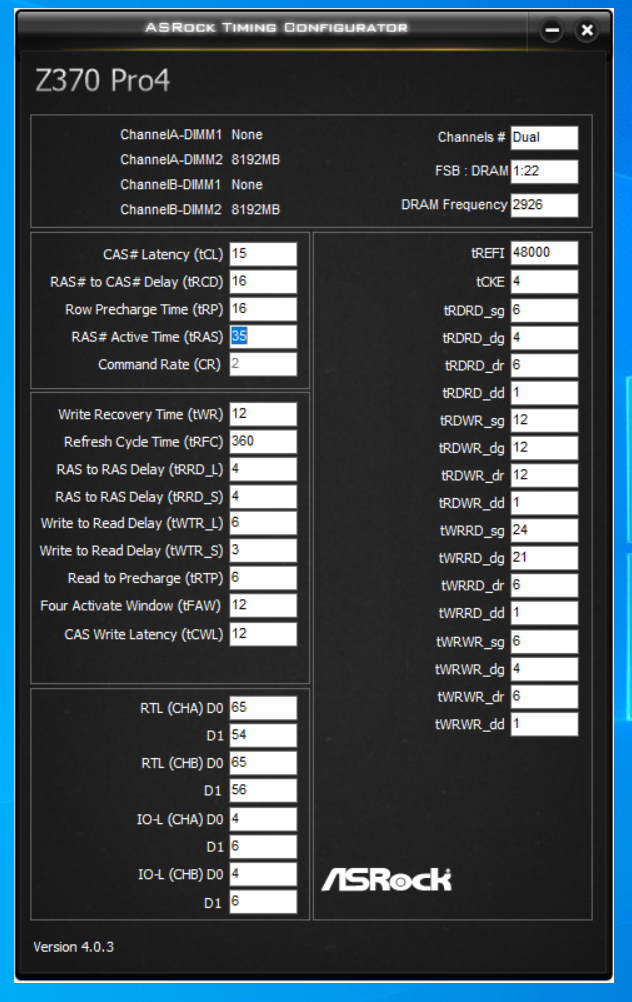This screenshot has height=1002, width=632.
Task: Select the IO-L (CHB) D1 field
Action: [x=263, y=901]
